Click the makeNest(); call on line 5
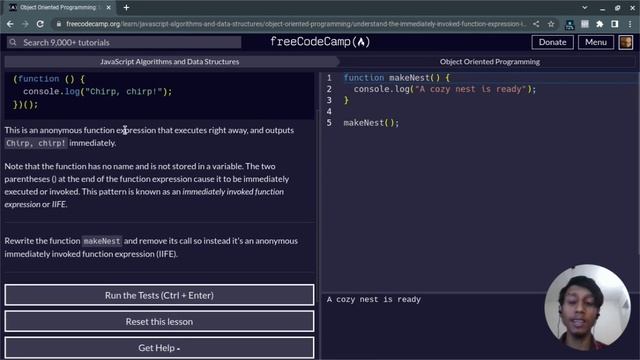The image size is (640, 360). coord(371,123)
